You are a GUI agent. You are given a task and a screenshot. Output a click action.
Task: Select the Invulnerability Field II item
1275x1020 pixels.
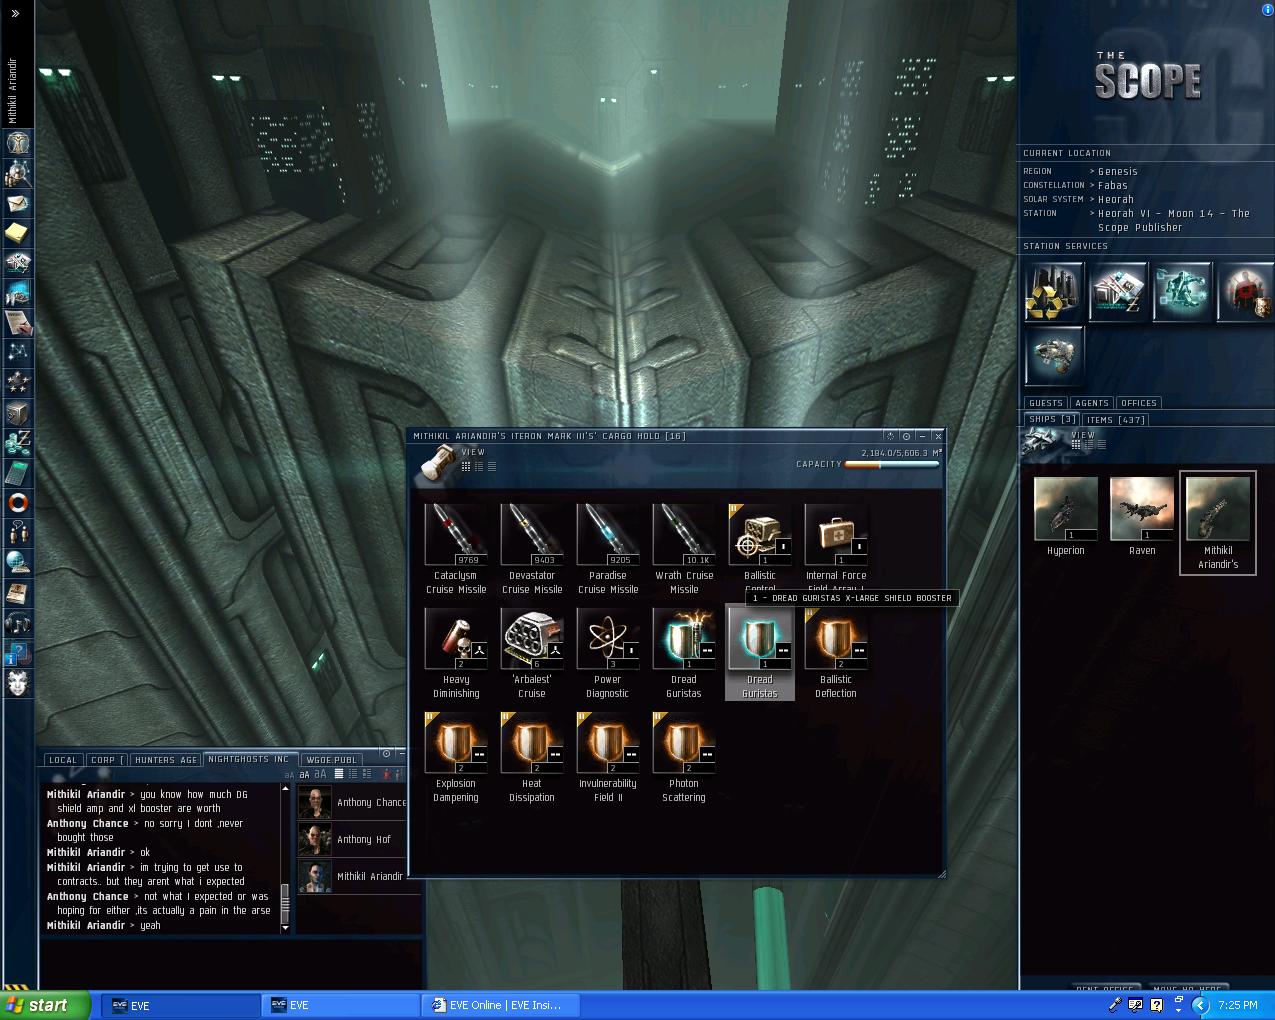(x=608, y=756)
